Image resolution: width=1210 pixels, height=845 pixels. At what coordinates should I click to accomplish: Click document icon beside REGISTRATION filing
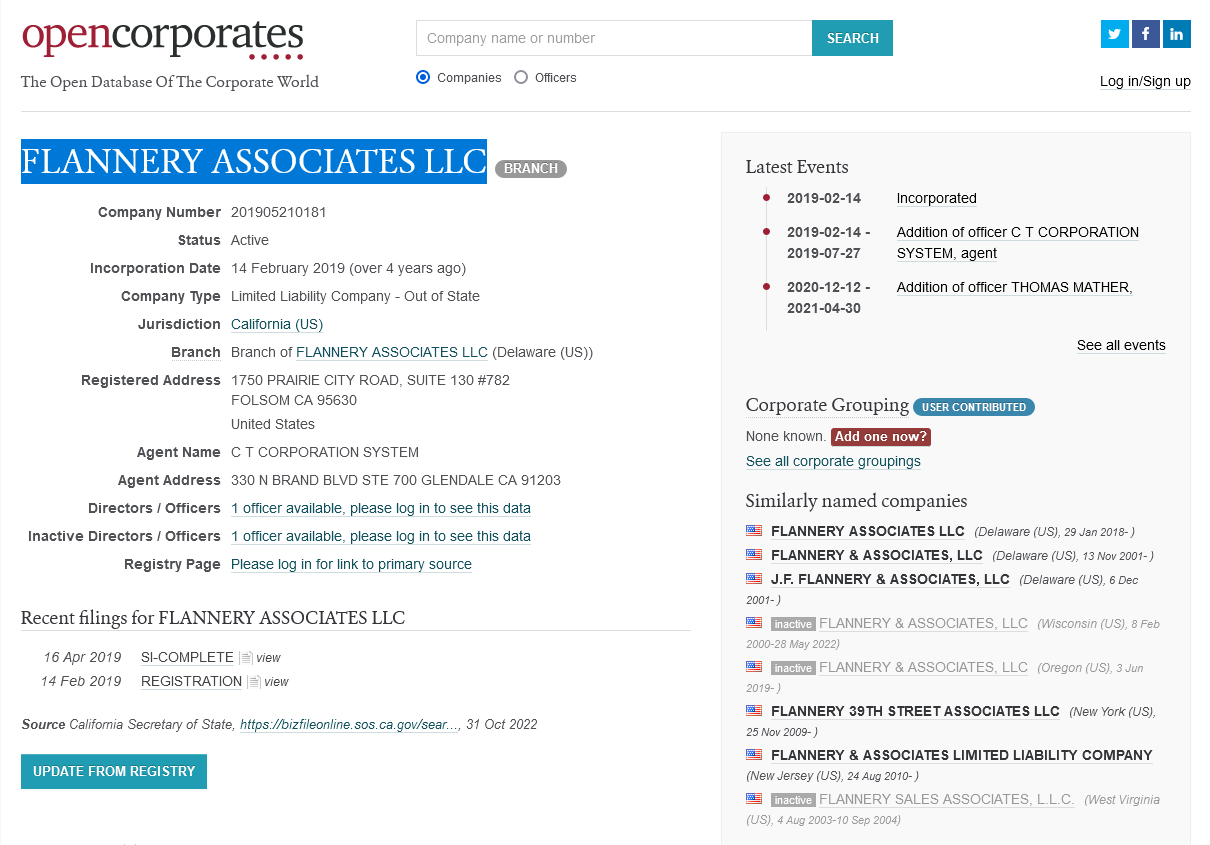(254, 682)
